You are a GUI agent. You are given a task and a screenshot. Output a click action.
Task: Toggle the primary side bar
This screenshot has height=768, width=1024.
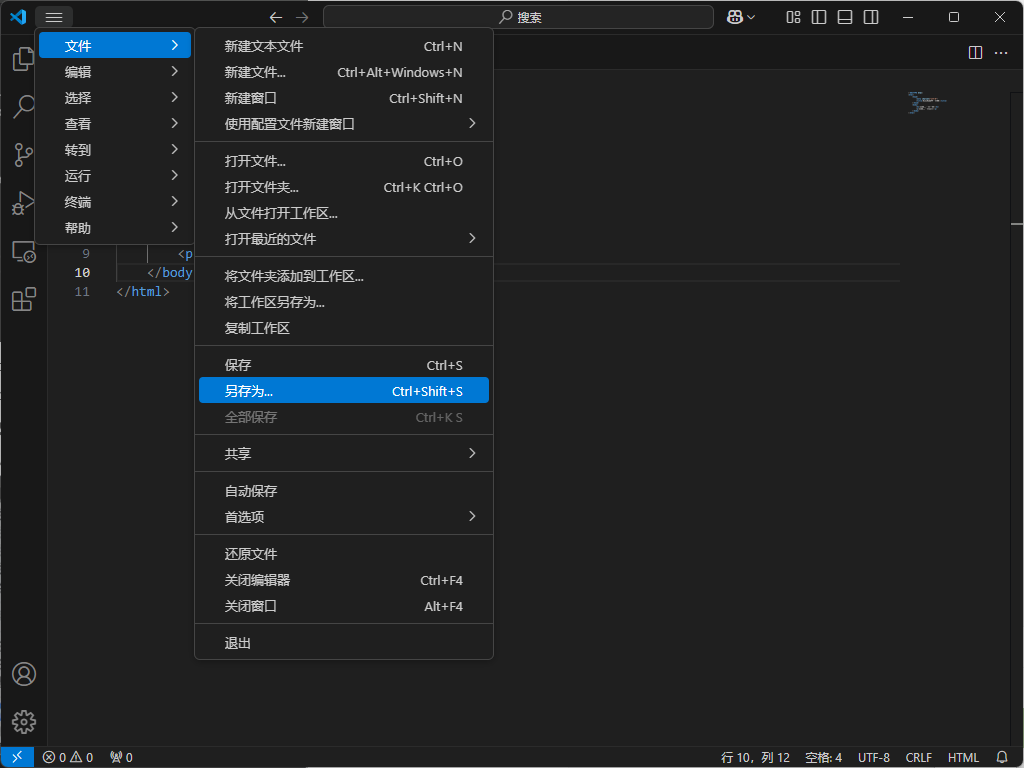click(819, 18)
